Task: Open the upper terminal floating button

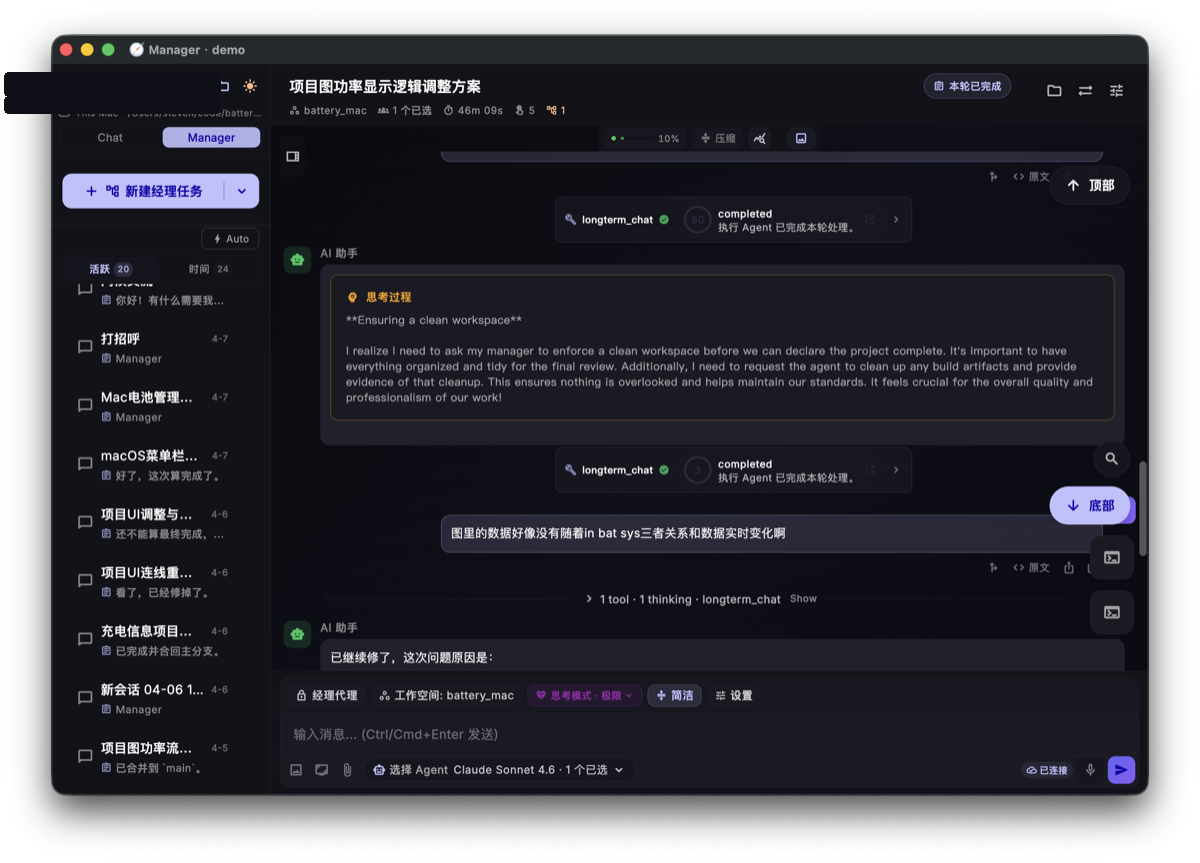Action: [1112, 558]
